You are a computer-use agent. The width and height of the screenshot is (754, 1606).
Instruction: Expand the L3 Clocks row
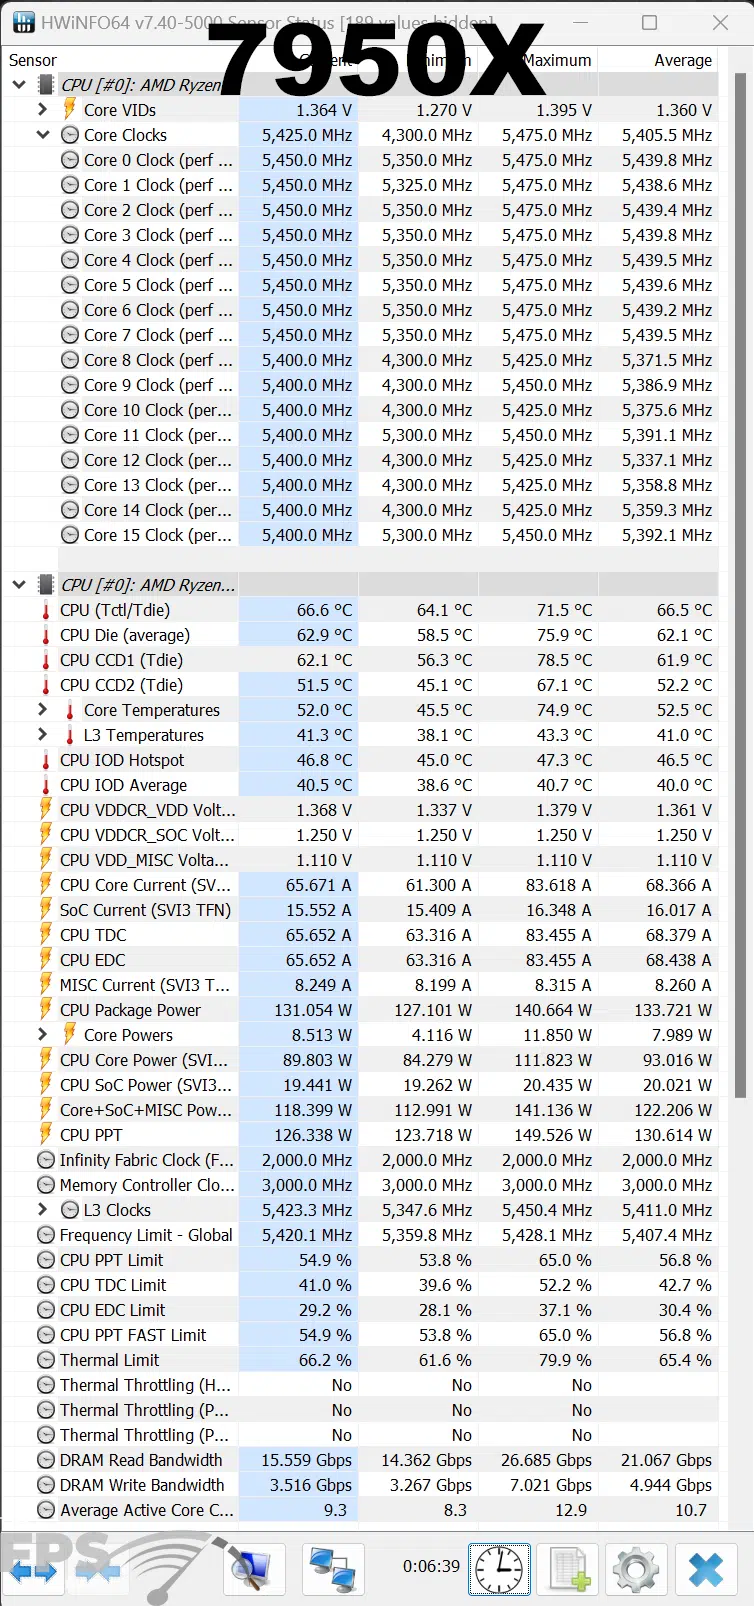pyautogui.click(x=42, y=1210)
